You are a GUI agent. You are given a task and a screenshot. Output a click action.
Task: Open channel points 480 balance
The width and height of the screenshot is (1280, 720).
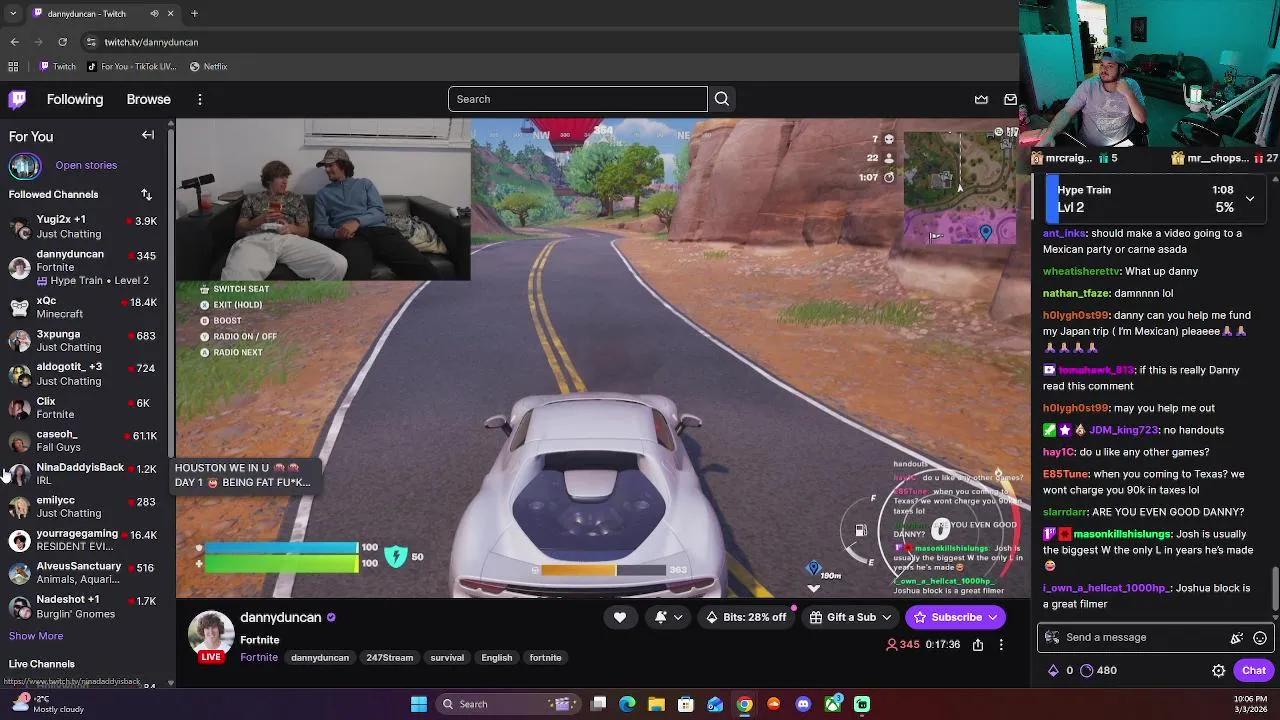pos(1098,670)
